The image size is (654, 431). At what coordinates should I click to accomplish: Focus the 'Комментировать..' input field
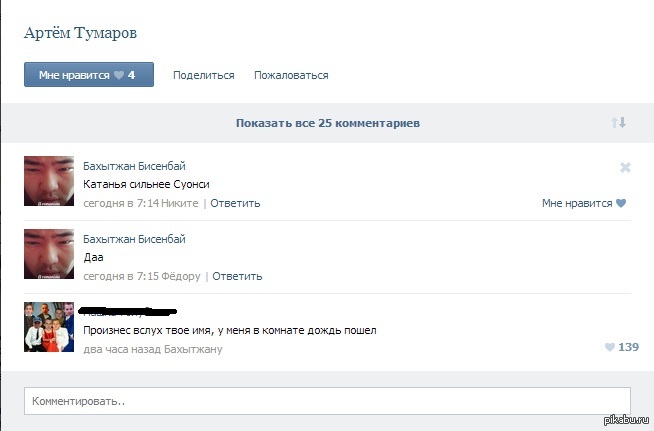click(327, 401)
